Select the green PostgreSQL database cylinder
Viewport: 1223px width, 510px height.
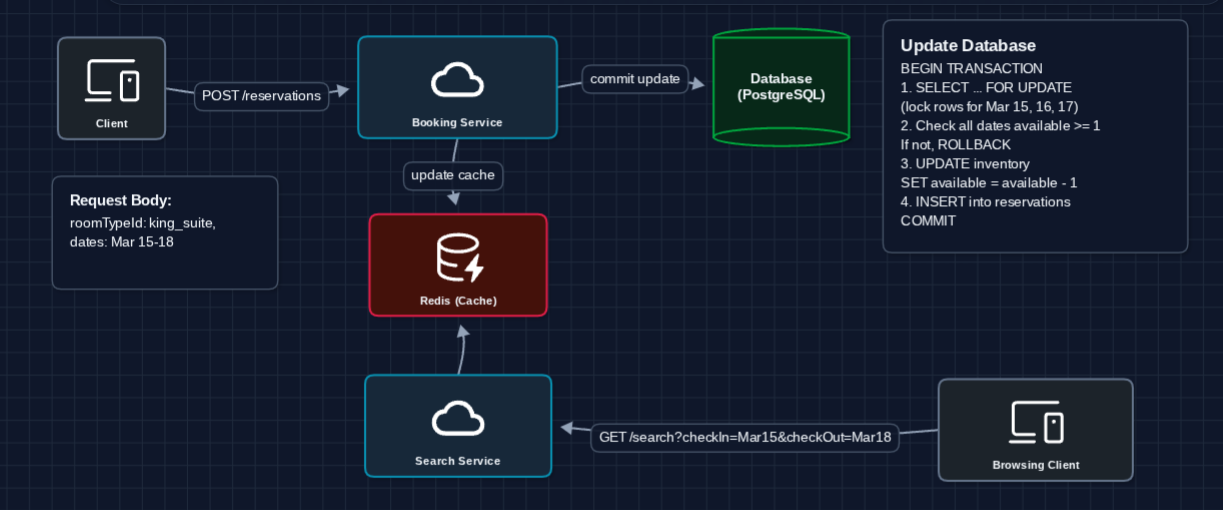(x=781, y=88)
